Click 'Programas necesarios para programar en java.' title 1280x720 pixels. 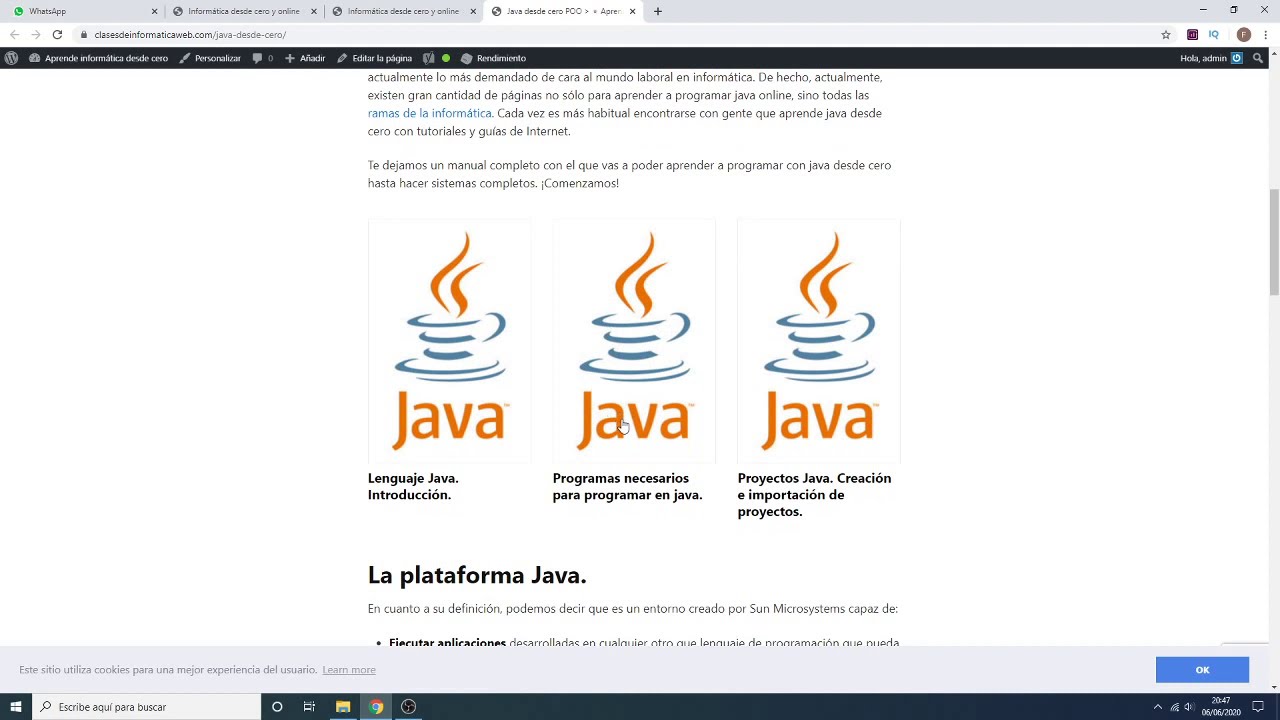click(x=627, y=486)
